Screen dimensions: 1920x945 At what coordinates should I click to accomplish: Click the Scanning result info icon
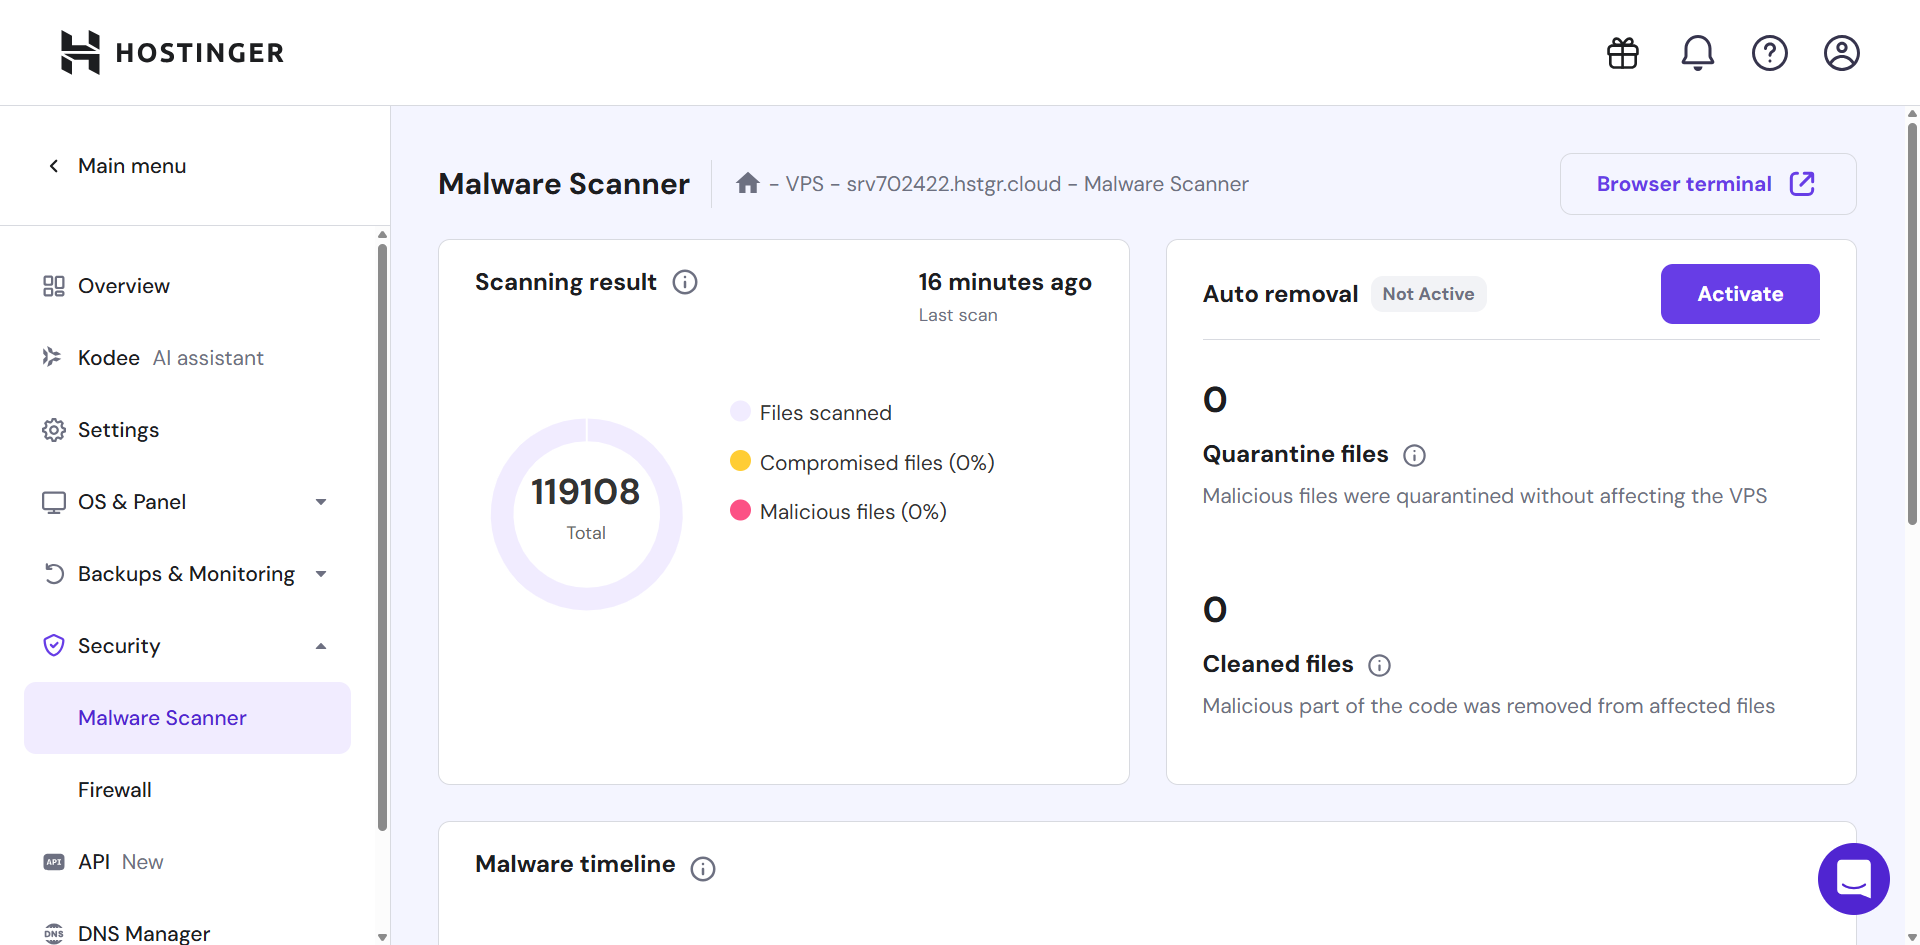685,282
